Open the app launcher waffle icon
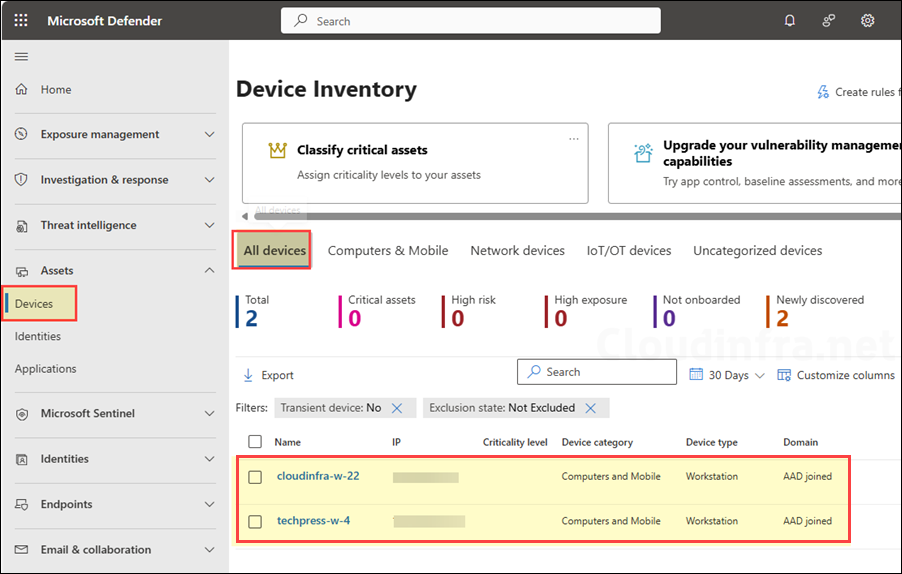The image size is (902, 574). pyautogui.click(x=21, y=21)
